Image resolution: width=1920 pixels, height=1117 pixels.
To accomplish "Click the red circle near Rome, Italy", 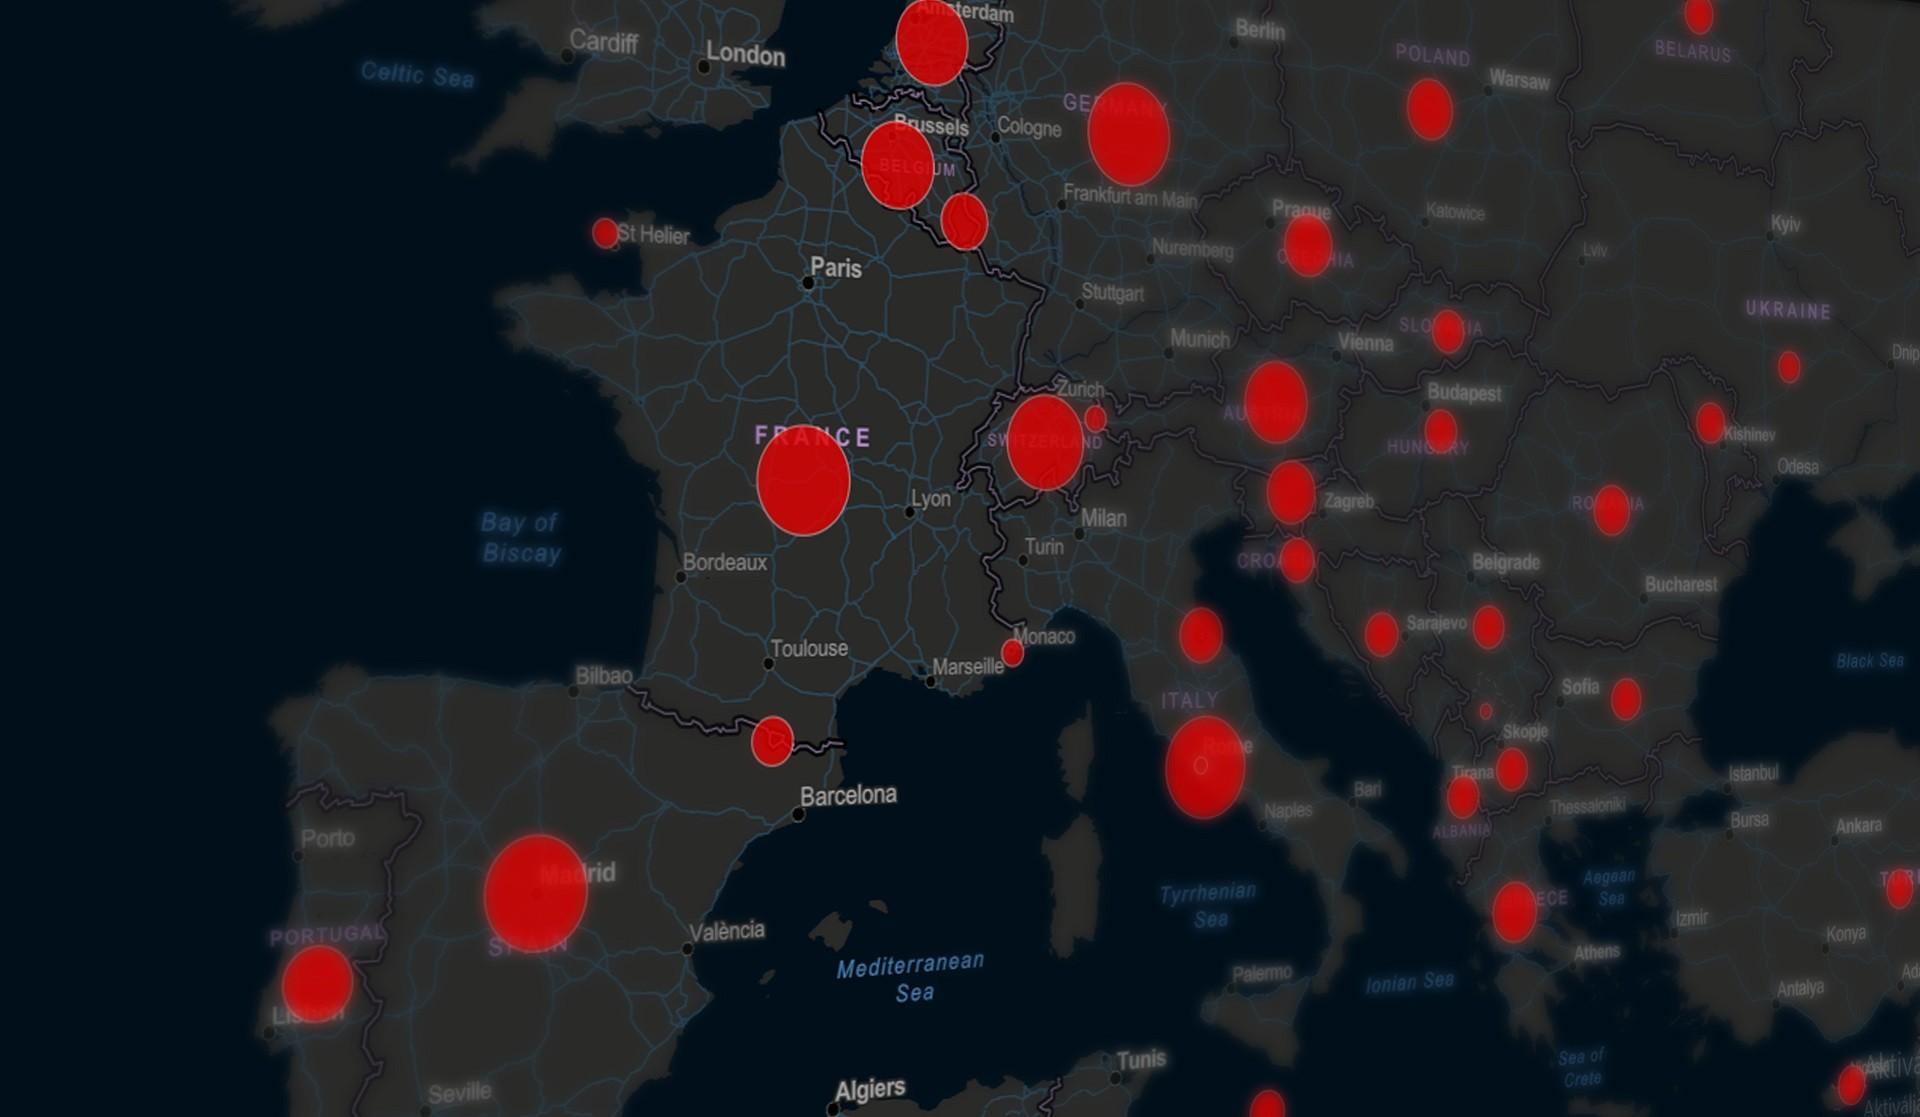I will click(1205, 768).
